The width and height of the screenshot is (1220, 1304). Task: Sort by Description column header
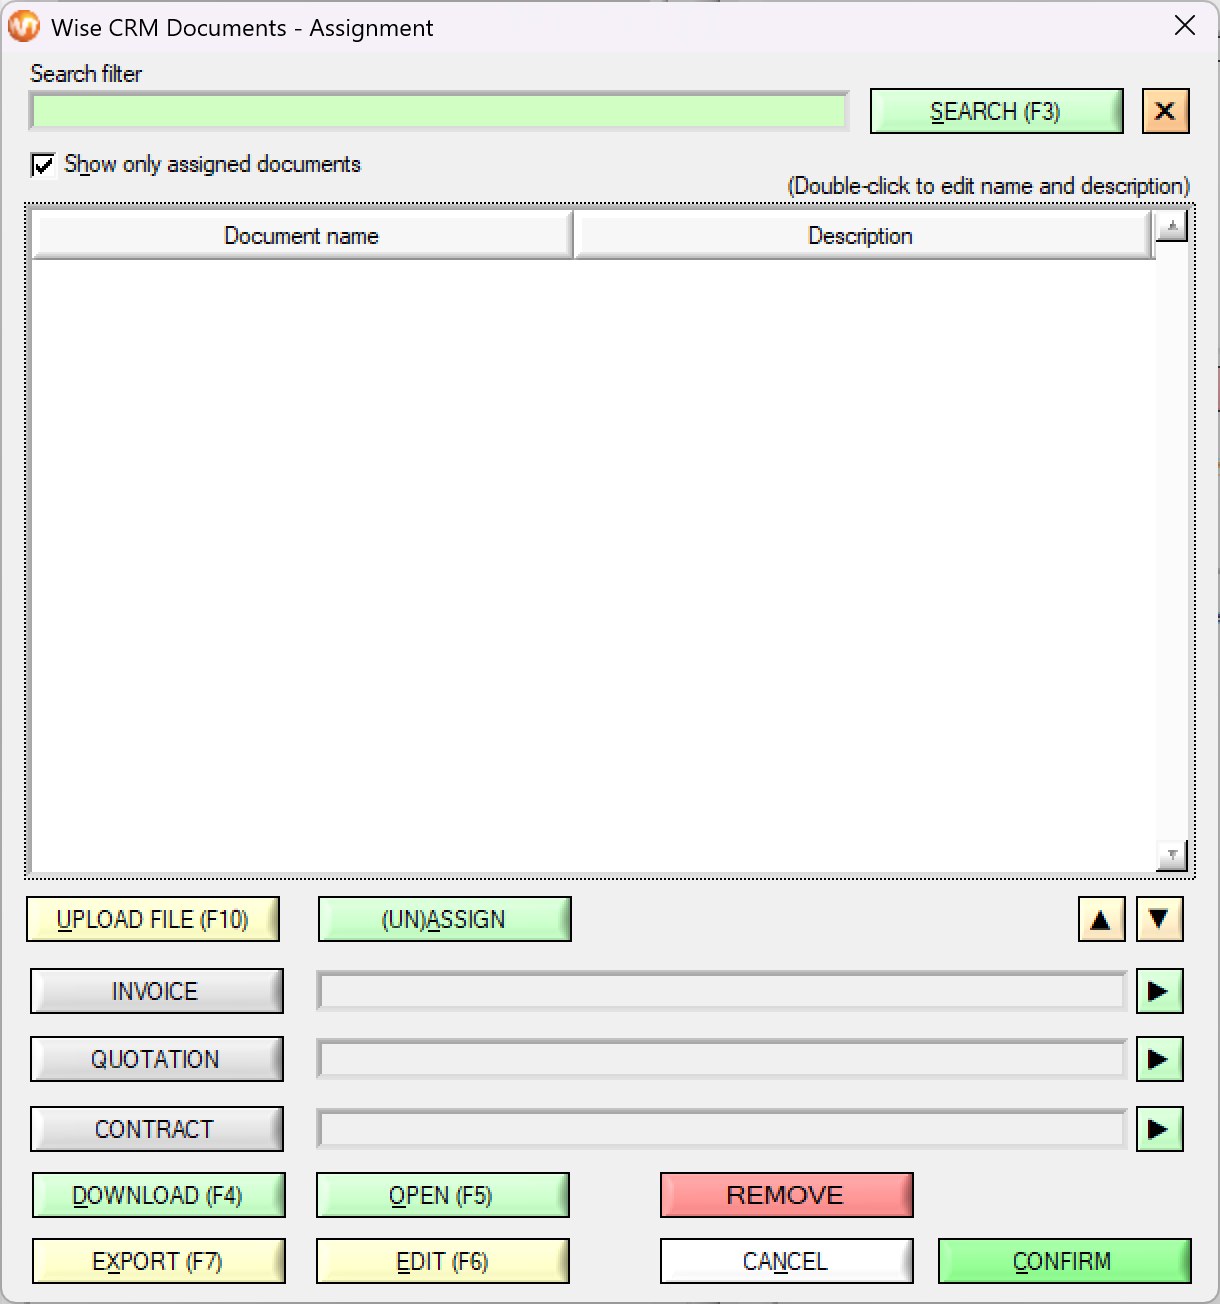coord(864,236)
